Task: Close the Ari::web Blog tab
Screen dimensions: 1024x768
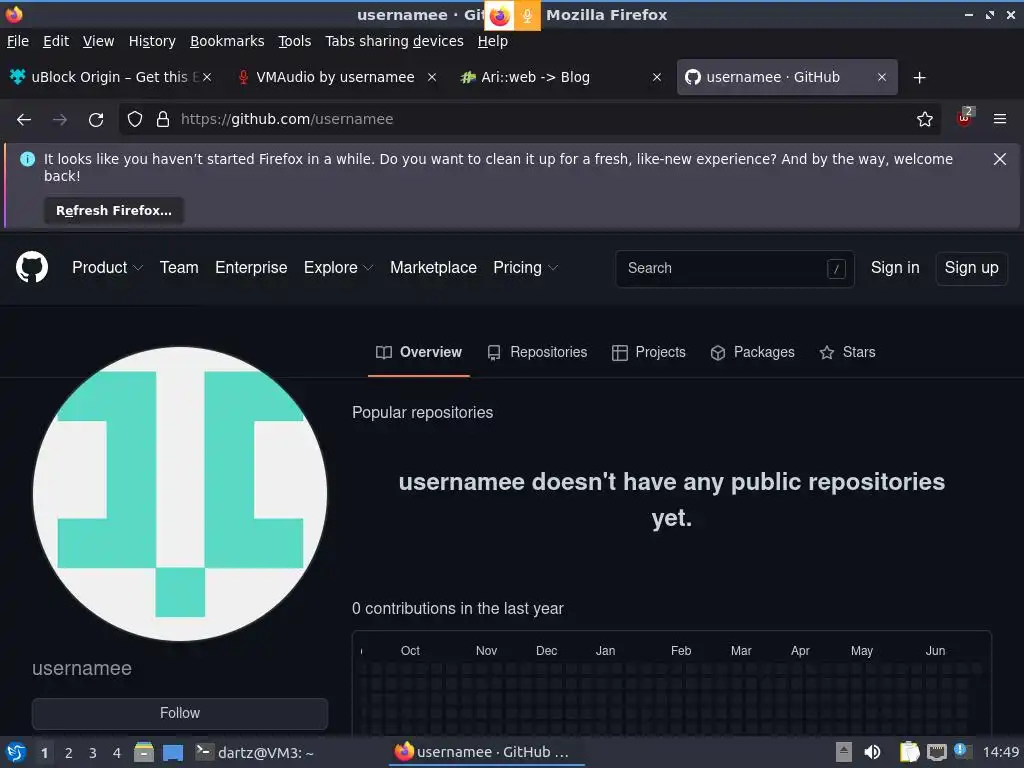Action: (657, 77)
